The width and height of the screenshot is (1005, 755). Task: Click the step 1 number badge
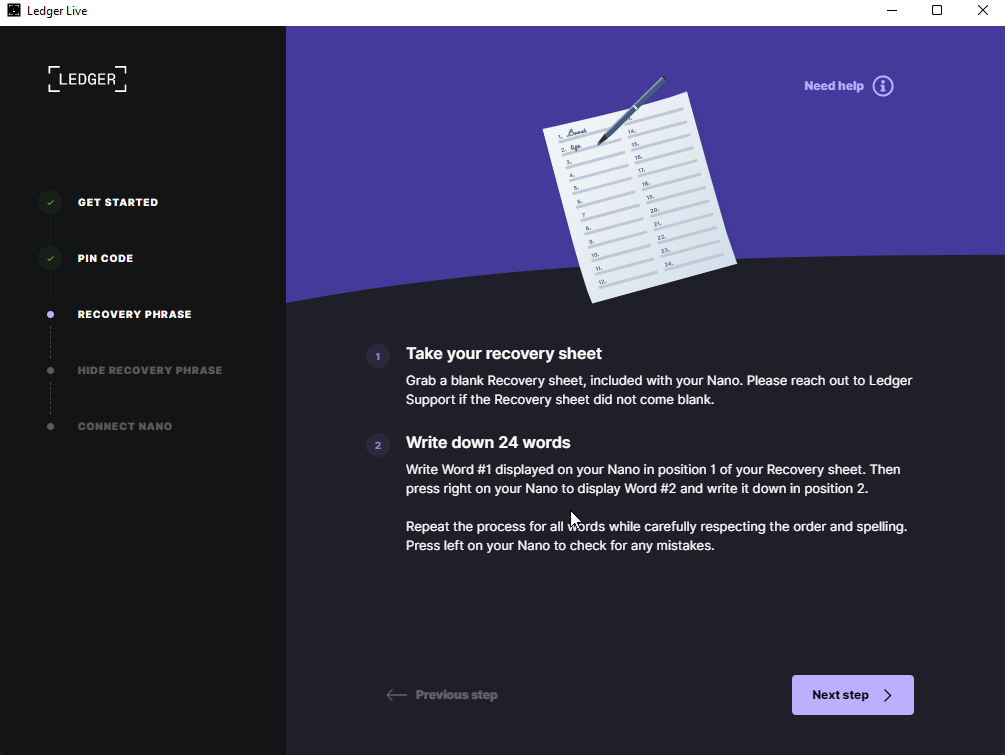tap(378, 356)
